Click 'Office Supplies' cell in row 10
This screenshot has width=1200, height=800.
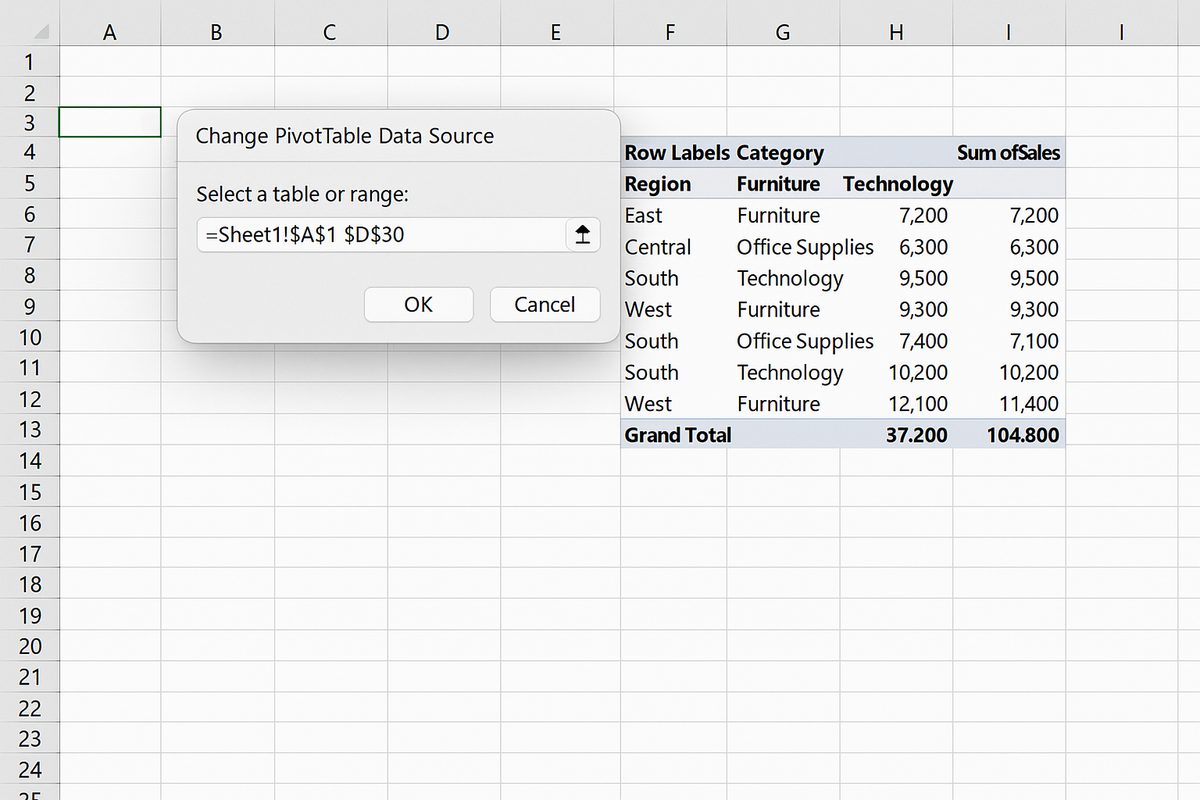805,341
